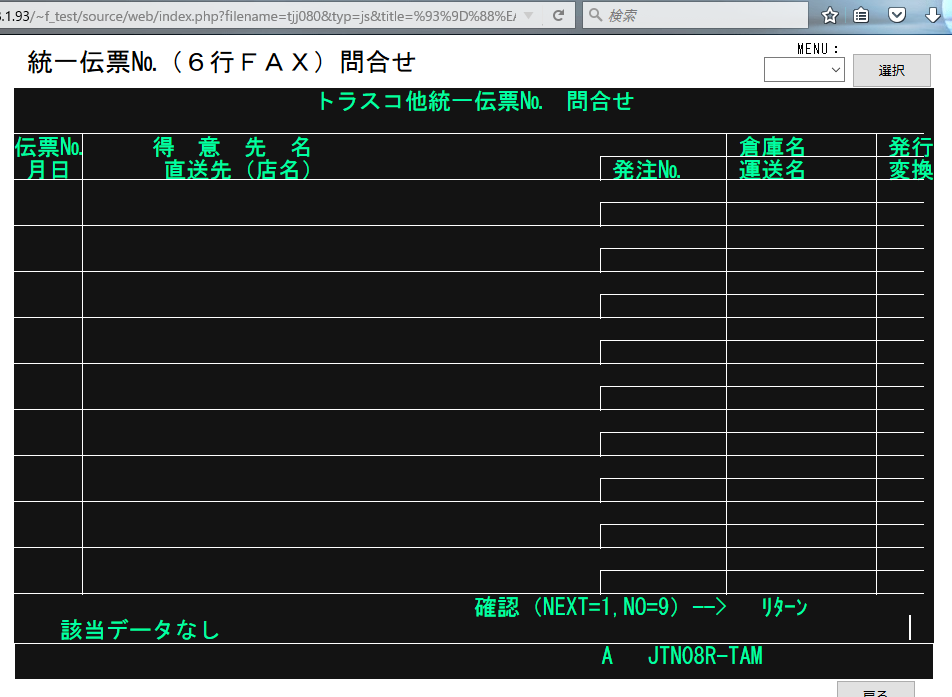952x697 pixels.
Task: Reload the page with the refresh icon
Action: coord(558,16)
